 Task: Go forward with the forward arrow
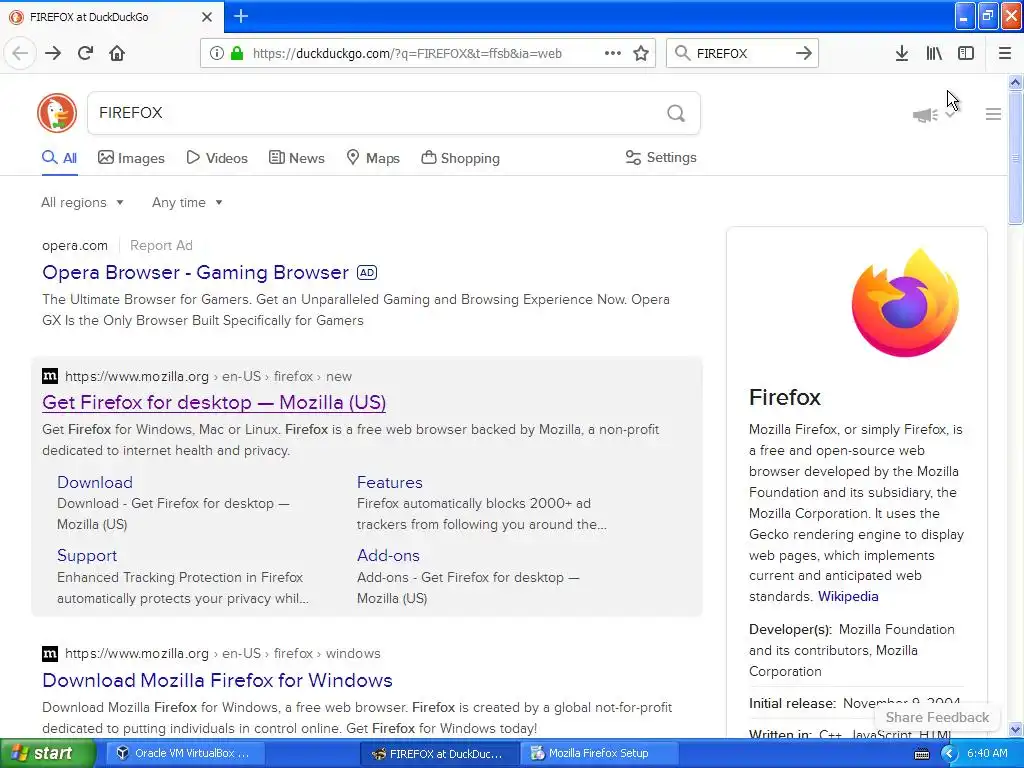click(53, 53)
